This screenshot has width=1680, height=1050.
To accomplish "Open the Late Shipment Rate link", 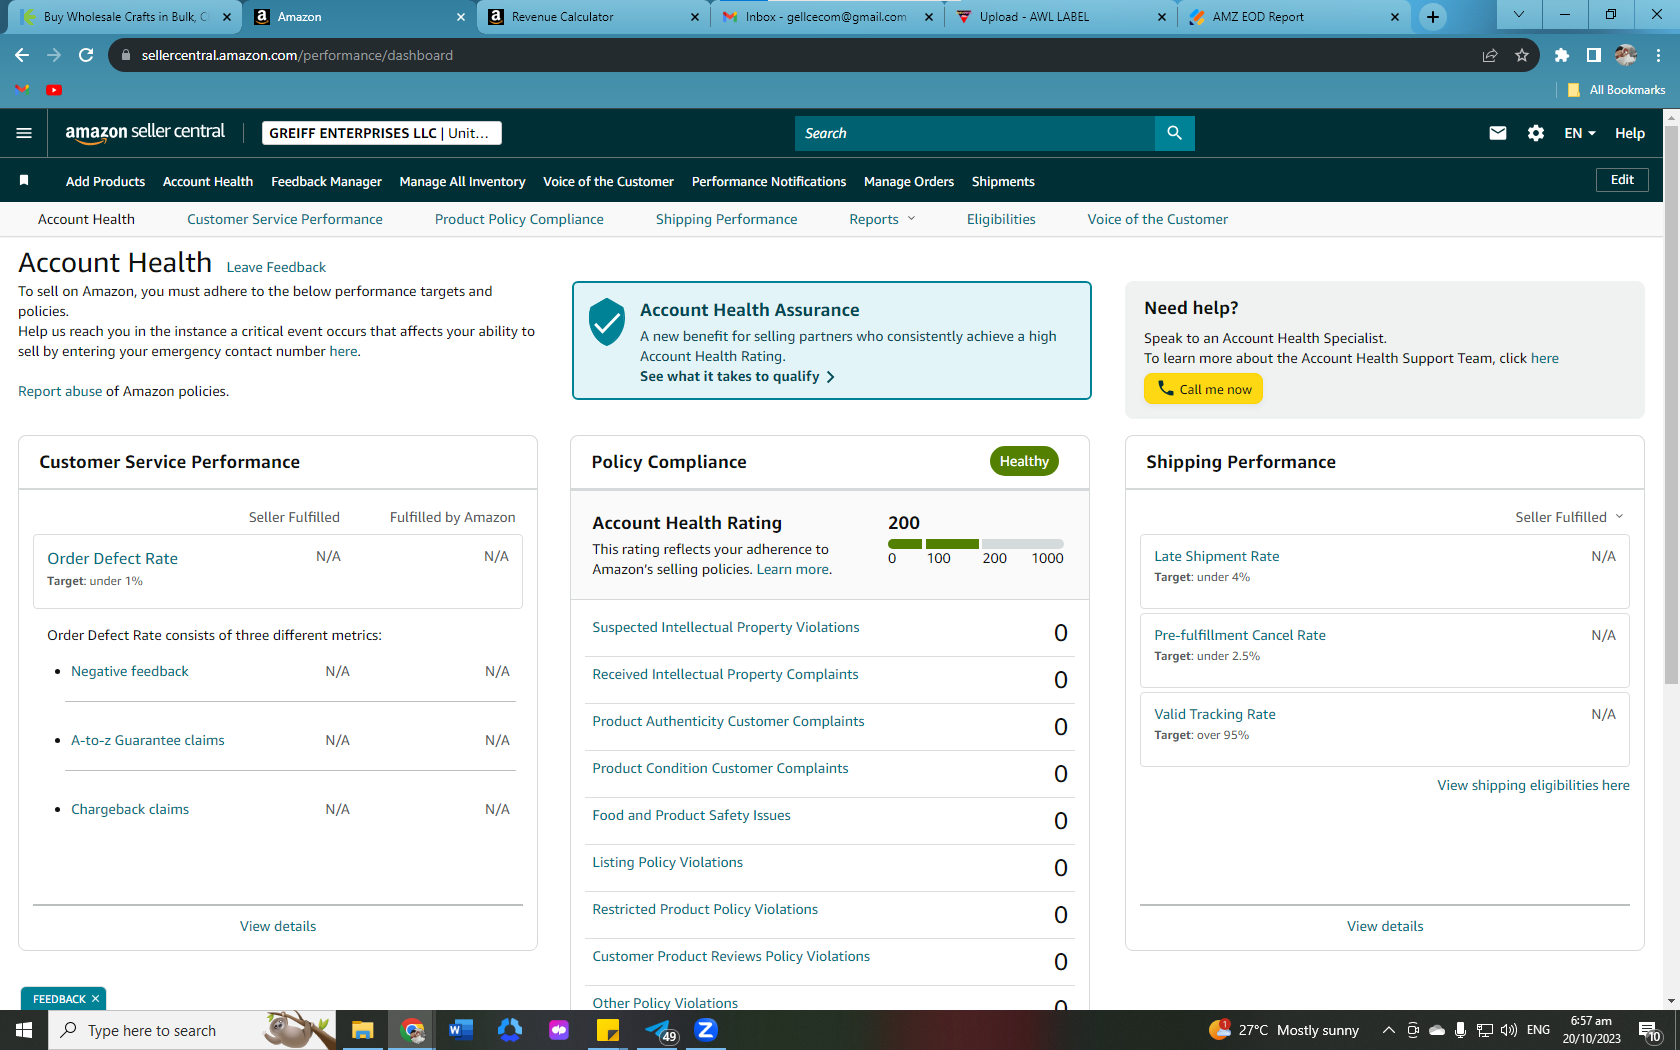I will pyautogui.click(x=1216, y=556).
